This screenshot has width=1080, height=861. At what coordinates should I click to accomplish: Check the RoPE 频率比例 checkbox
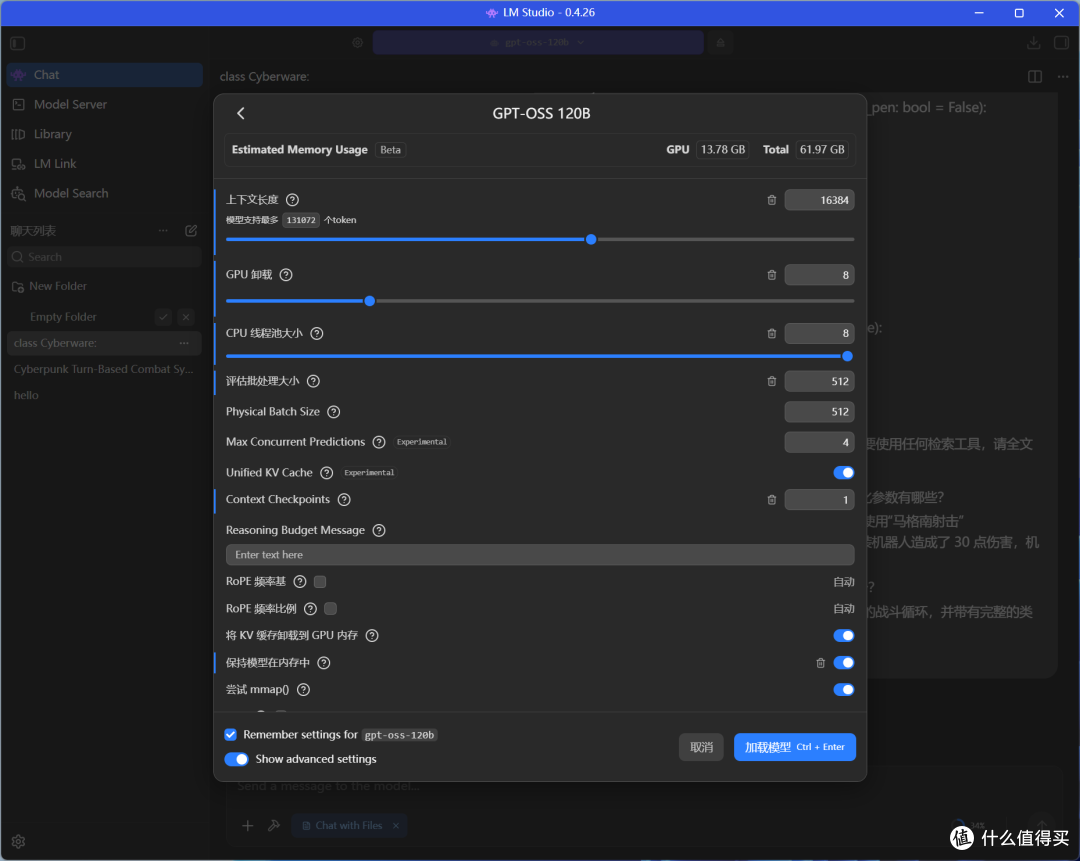331,609
